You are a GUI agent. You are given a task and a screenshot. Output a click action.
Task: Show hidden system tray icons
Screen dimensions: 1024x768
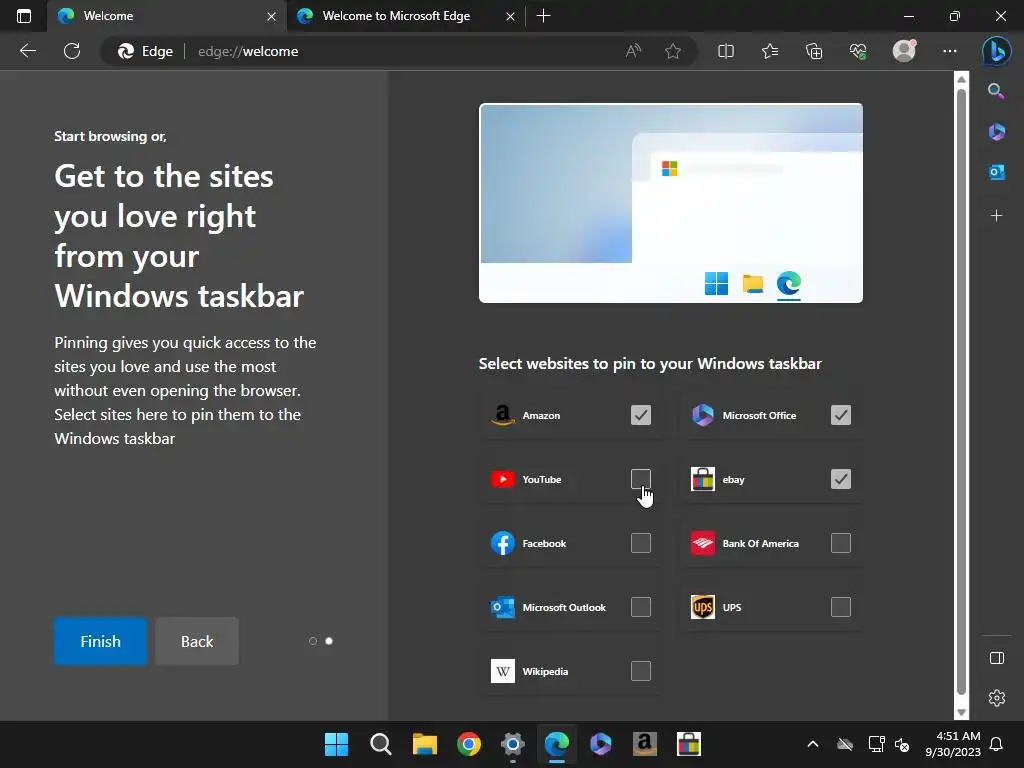tap(812, 744)
